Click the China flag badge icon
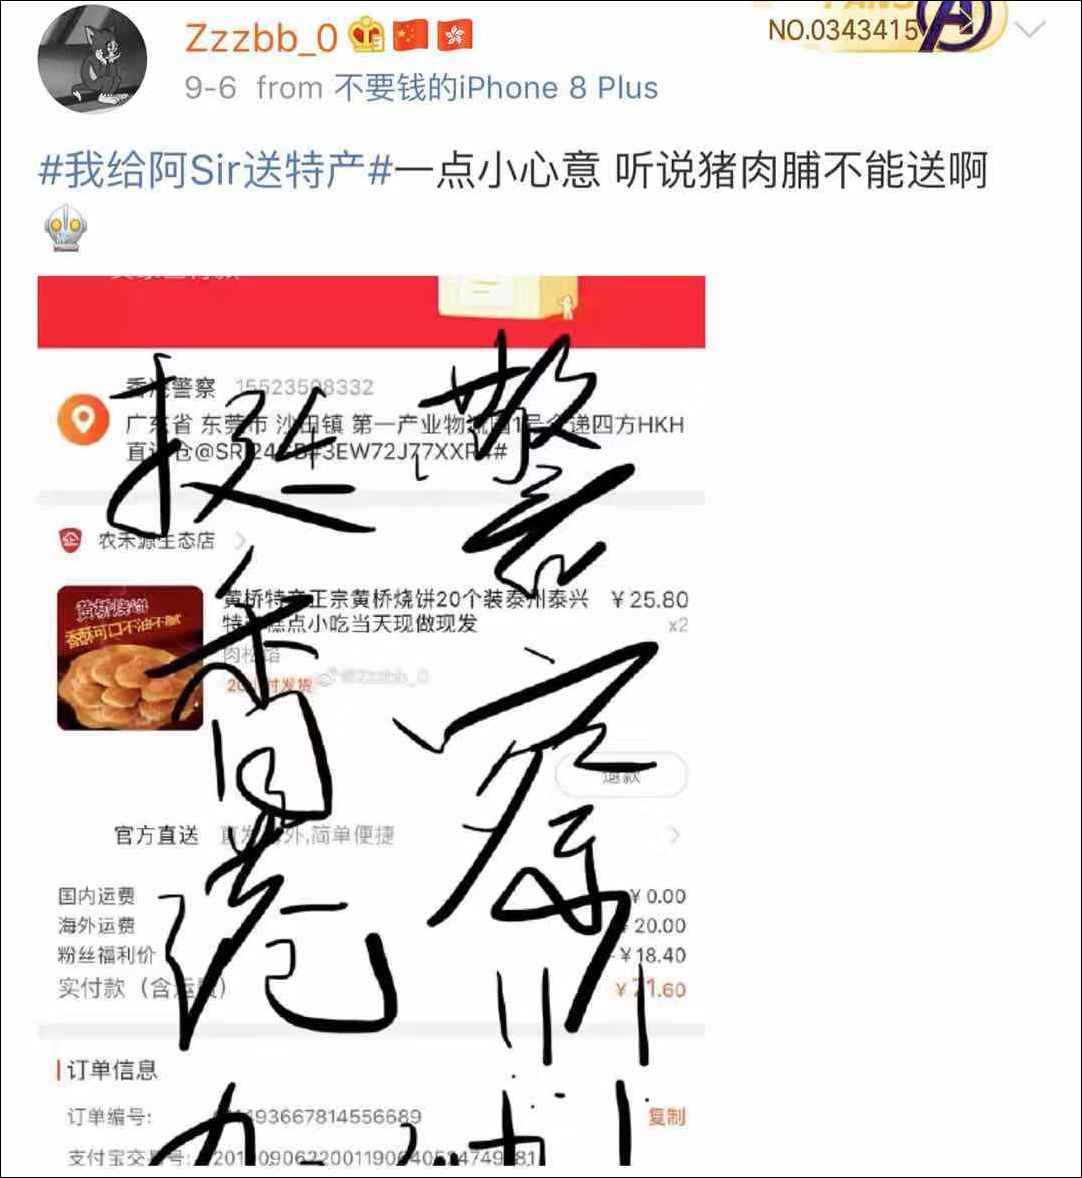This screenshot has width=1082, height=1178. click(410, 35)
